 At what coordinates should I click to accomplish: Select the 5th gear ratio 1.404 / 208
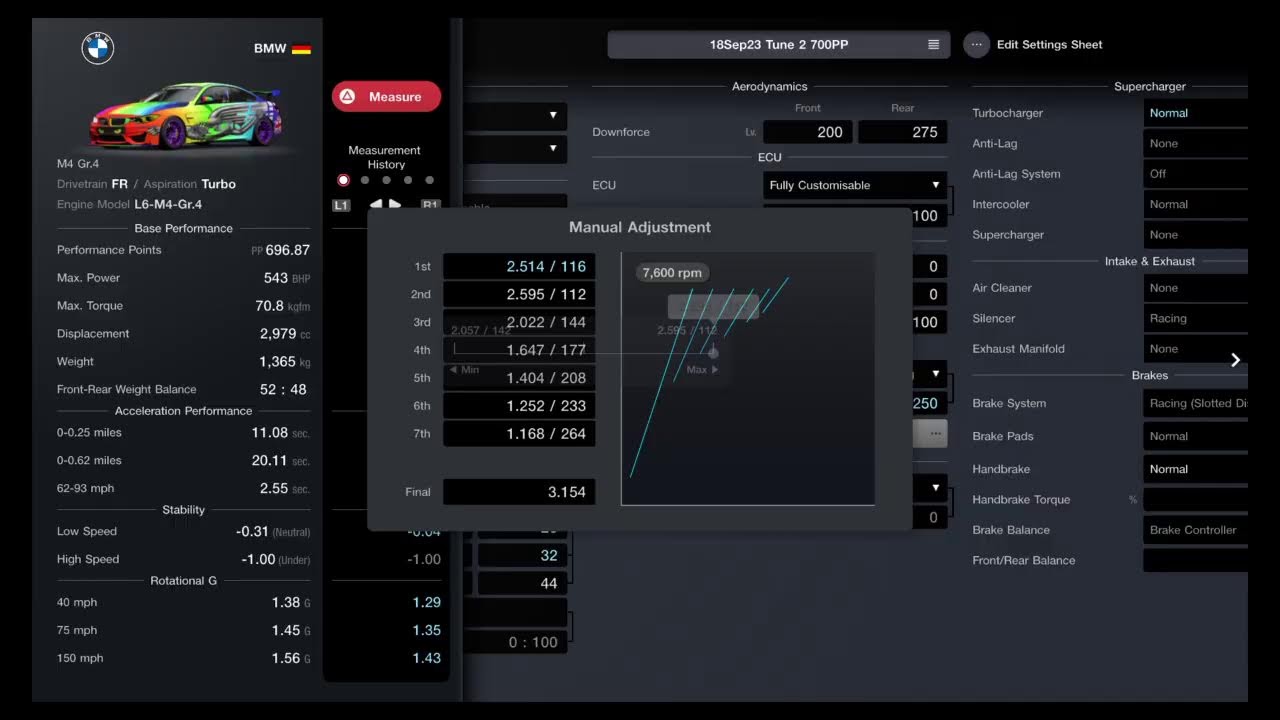pyautogui.click(x=519, y=378)
